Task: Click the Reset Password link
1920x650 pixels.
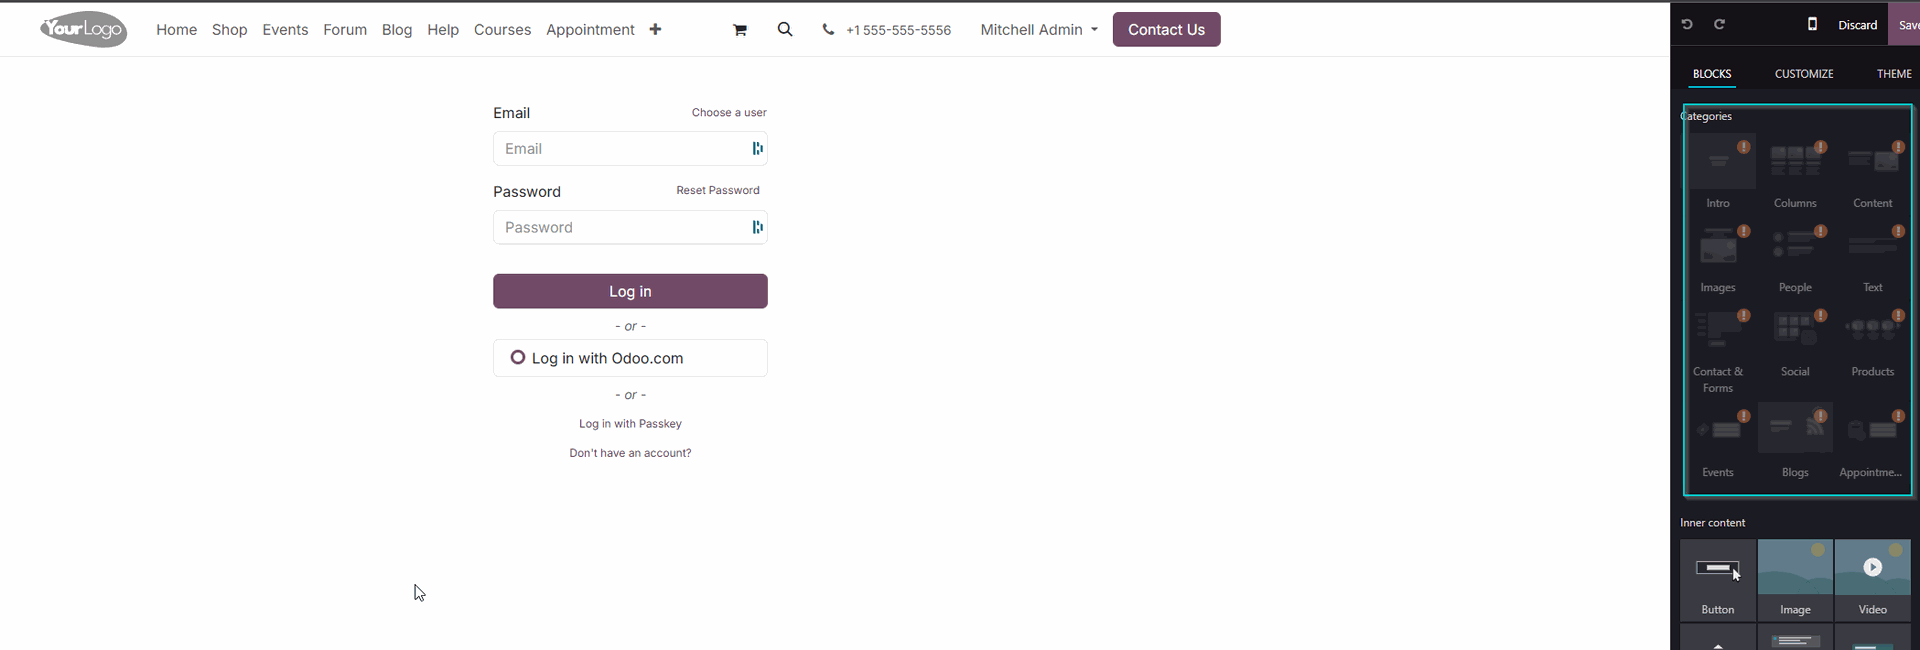Action: coord(717,190)
